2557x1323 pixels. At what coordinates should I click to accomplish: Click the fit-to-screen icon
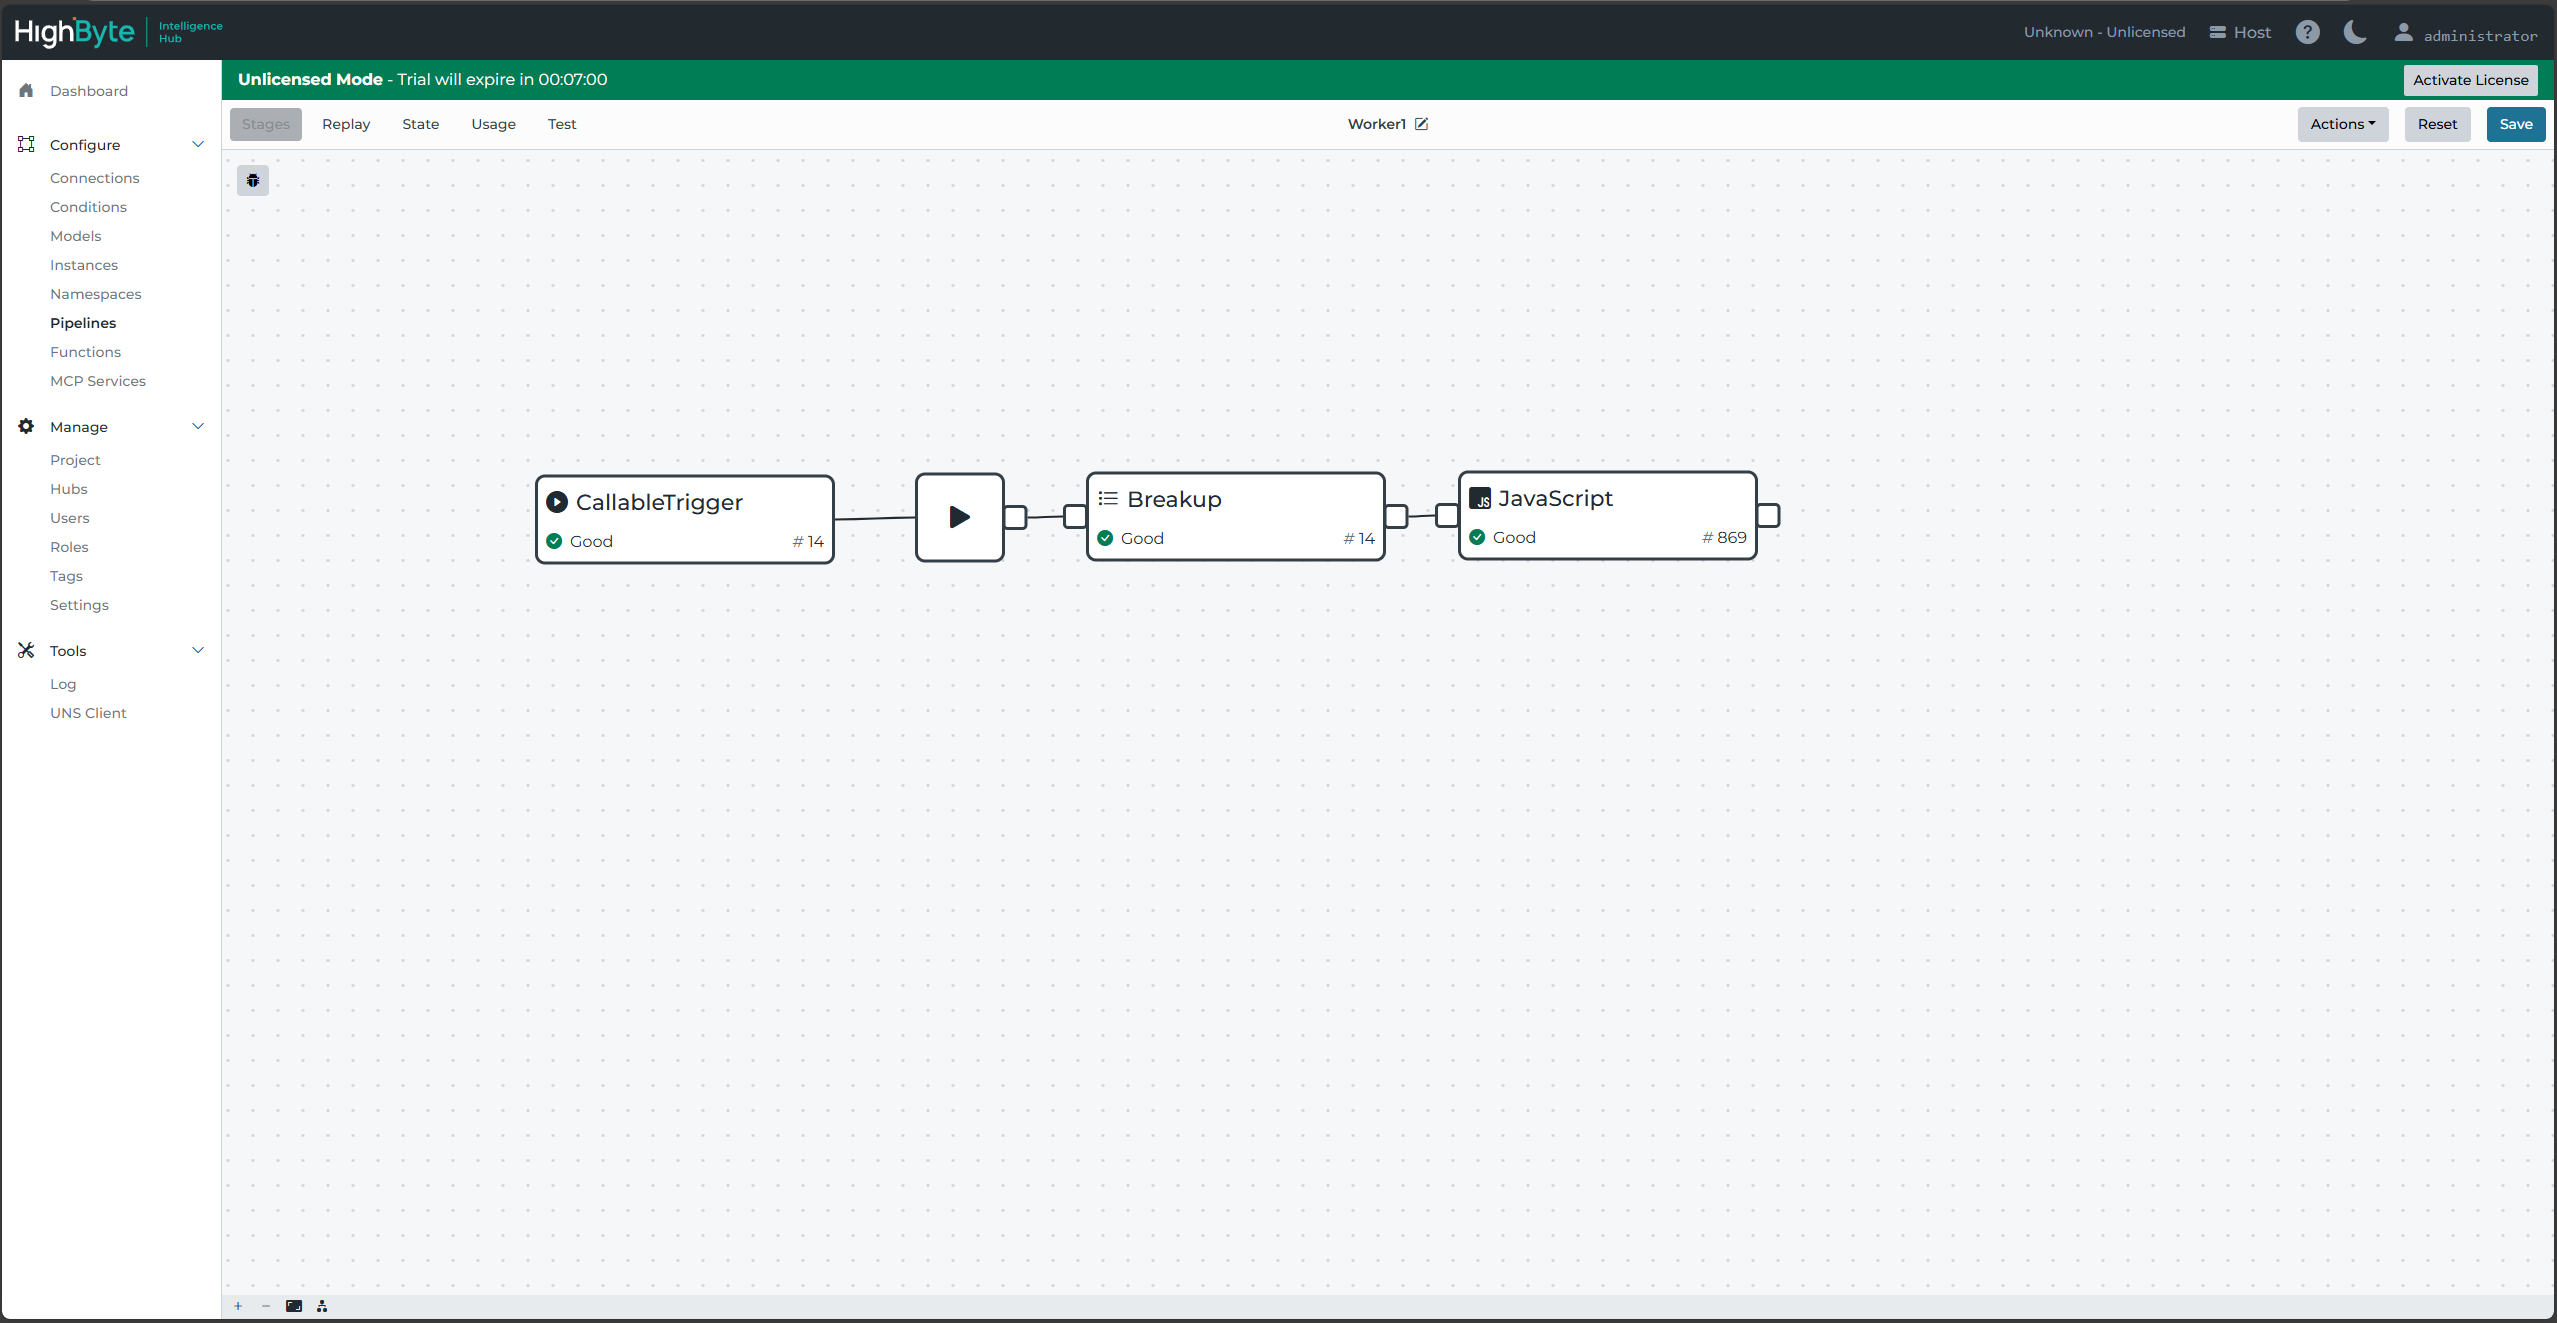294,1306
